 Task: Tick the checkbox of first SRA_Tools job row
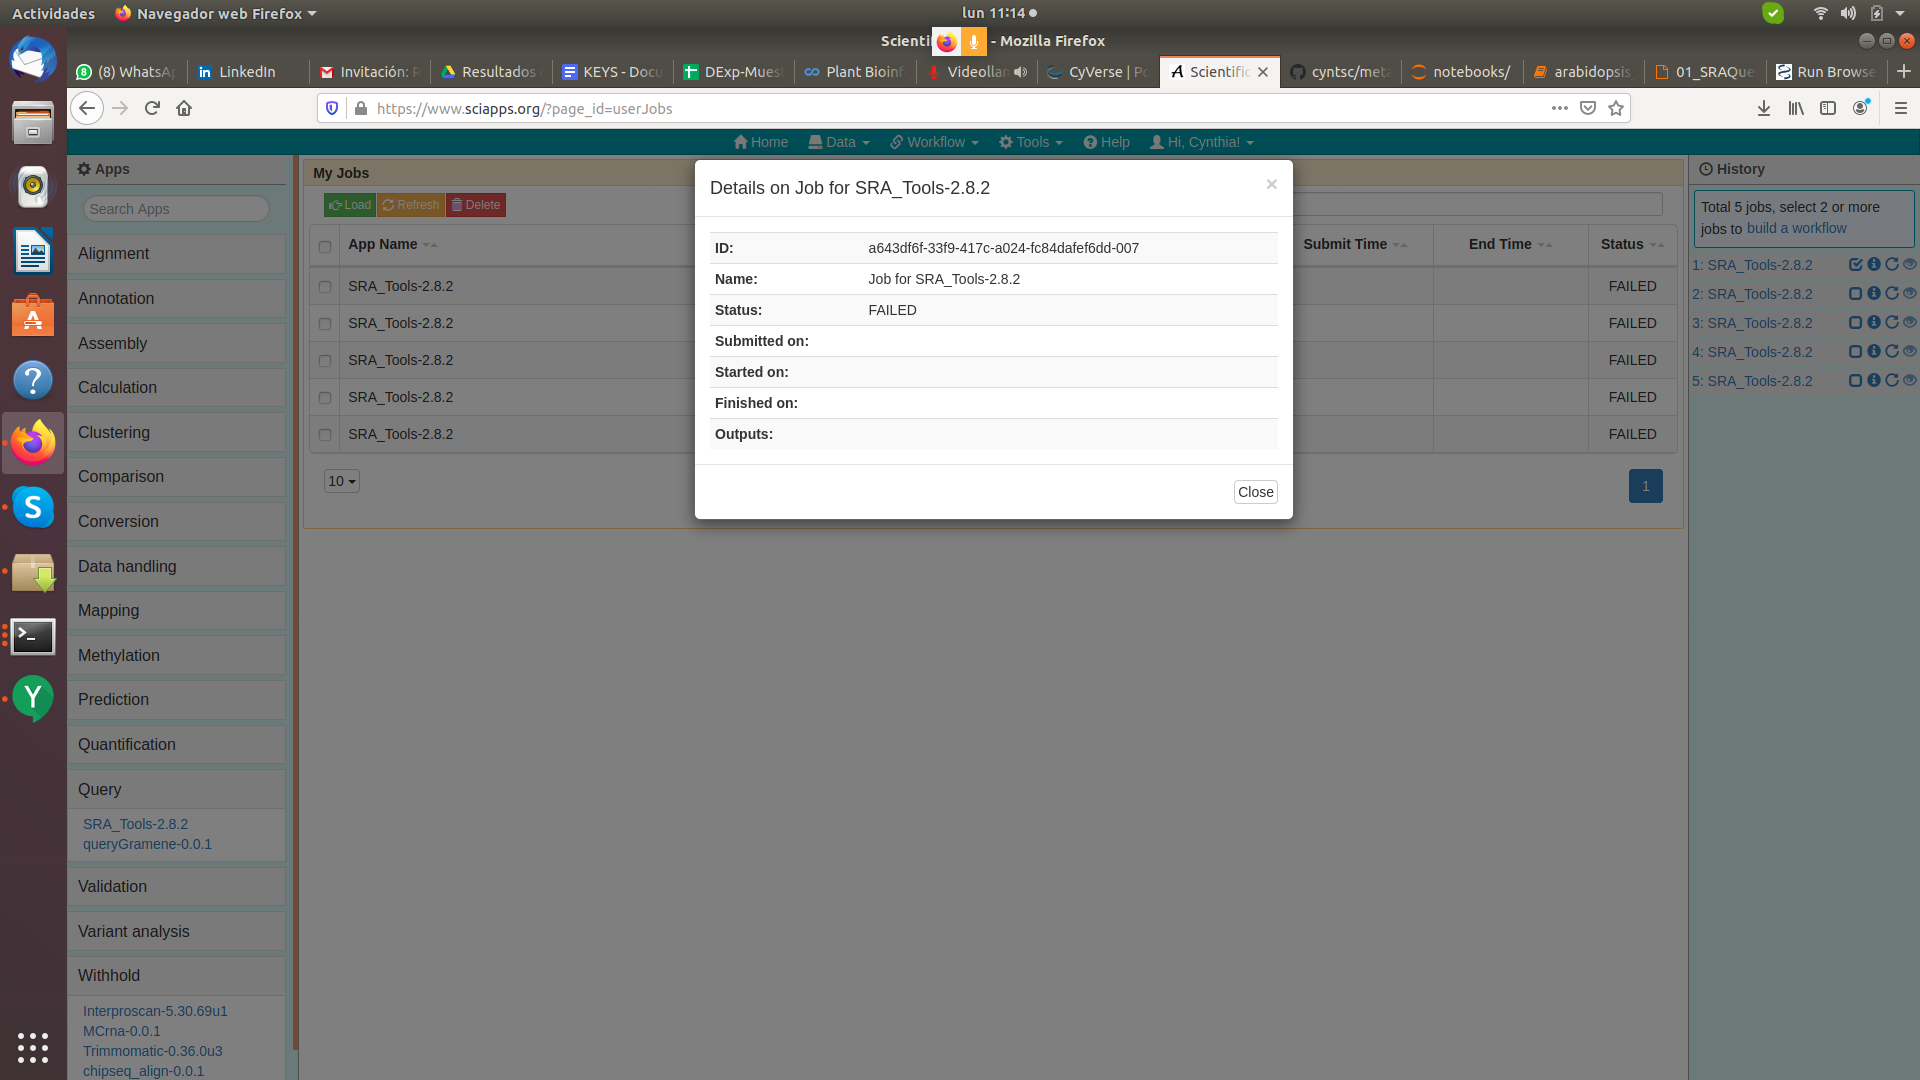tap(325, 287)
